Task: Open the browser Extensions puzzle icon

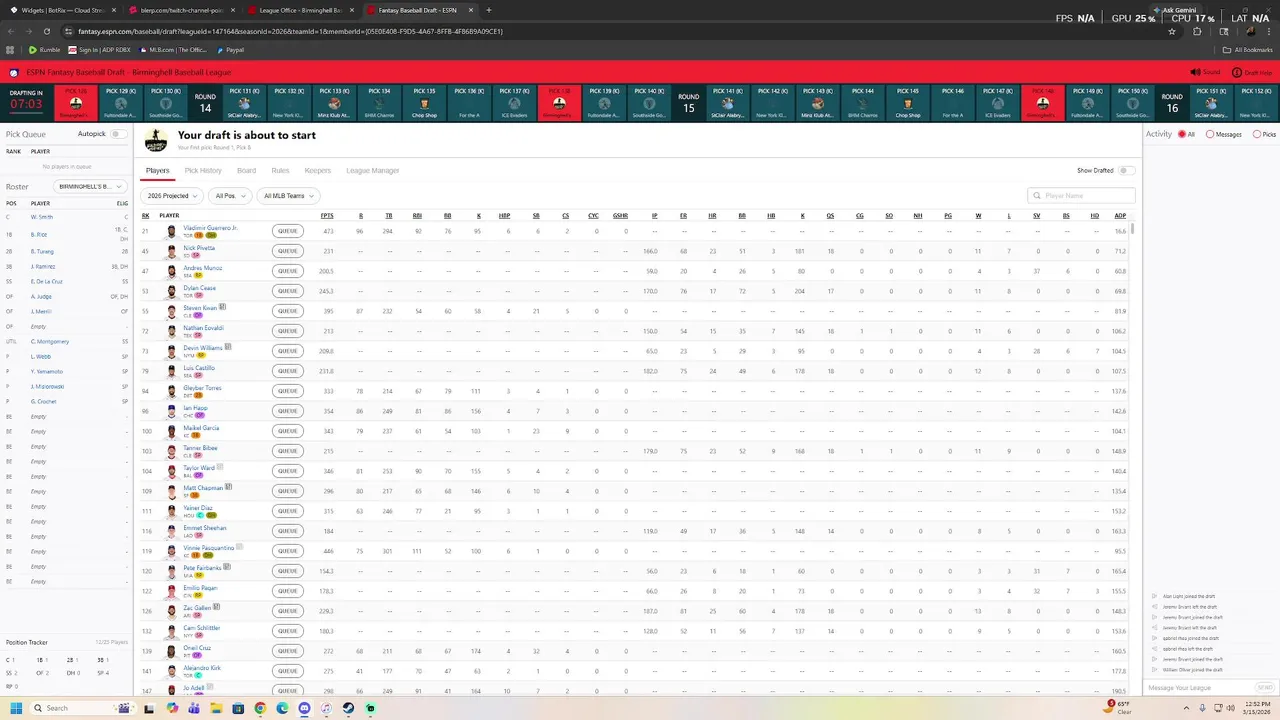Action: [x=1197, y=31]
